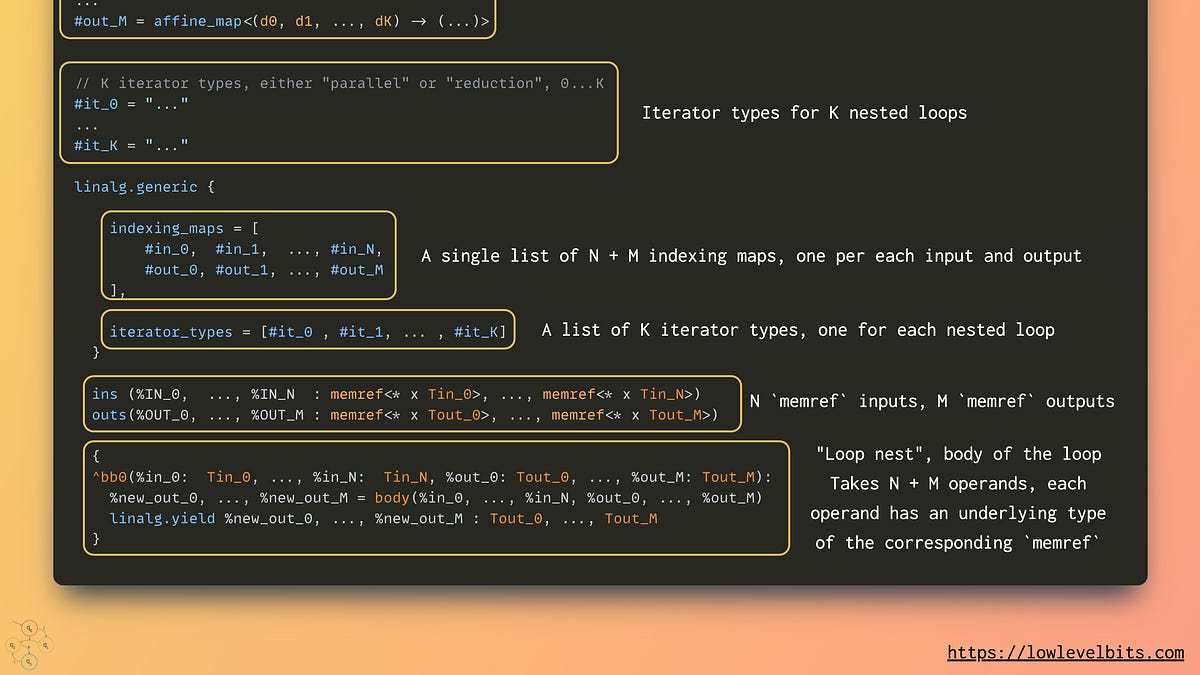
Task: Click the K iterator types comment line
Action: pyautogui.click(x=339, y=83)
